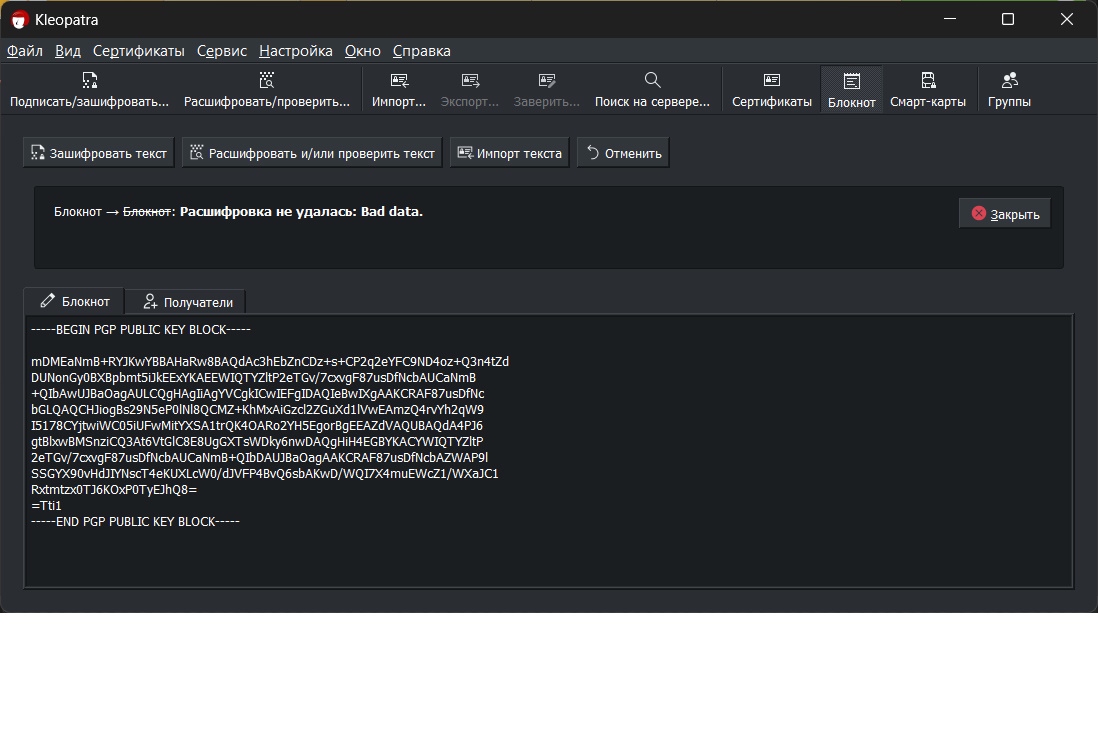Open the Сервис menu
Image resolution: width=1098 pixels, height=750 pixels.
(x=221, y=51)
